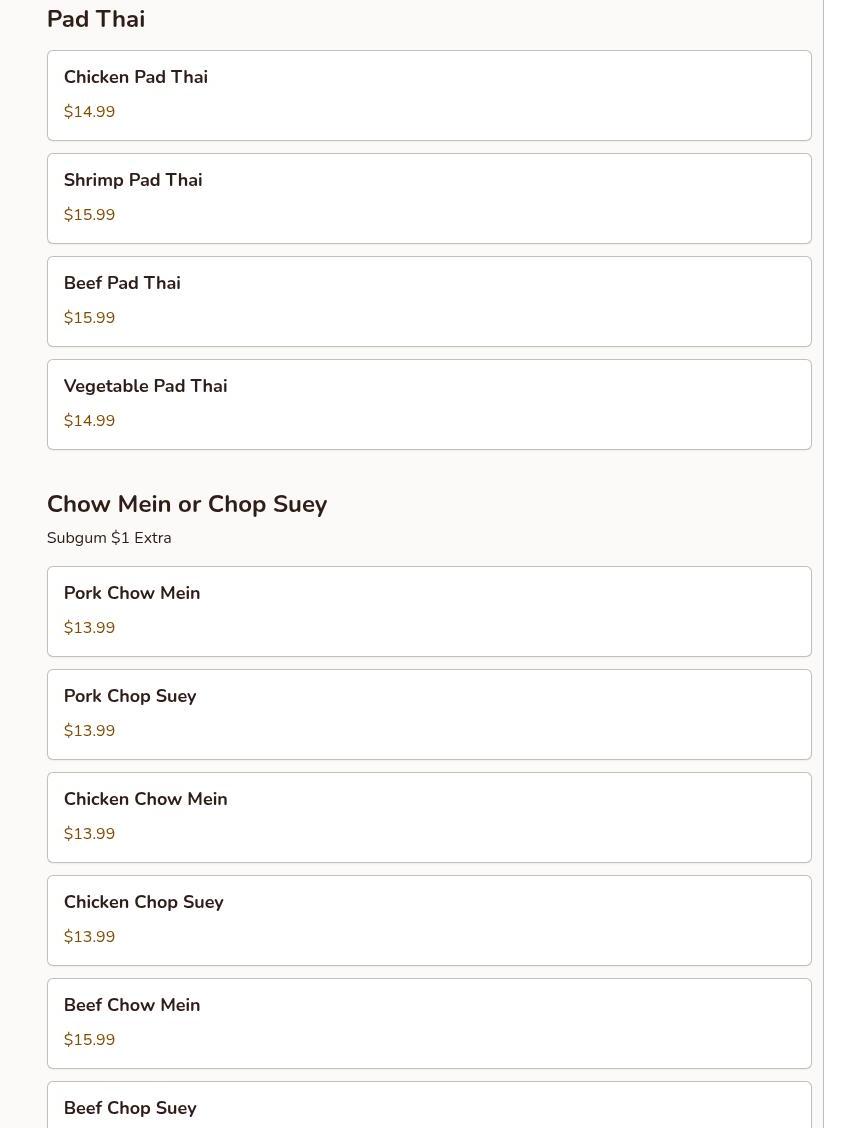Pick the Chicken Chow Mein item
The height and width of the screenshot is (1128, 844).
pyautogui.click(x=429, y=817)
